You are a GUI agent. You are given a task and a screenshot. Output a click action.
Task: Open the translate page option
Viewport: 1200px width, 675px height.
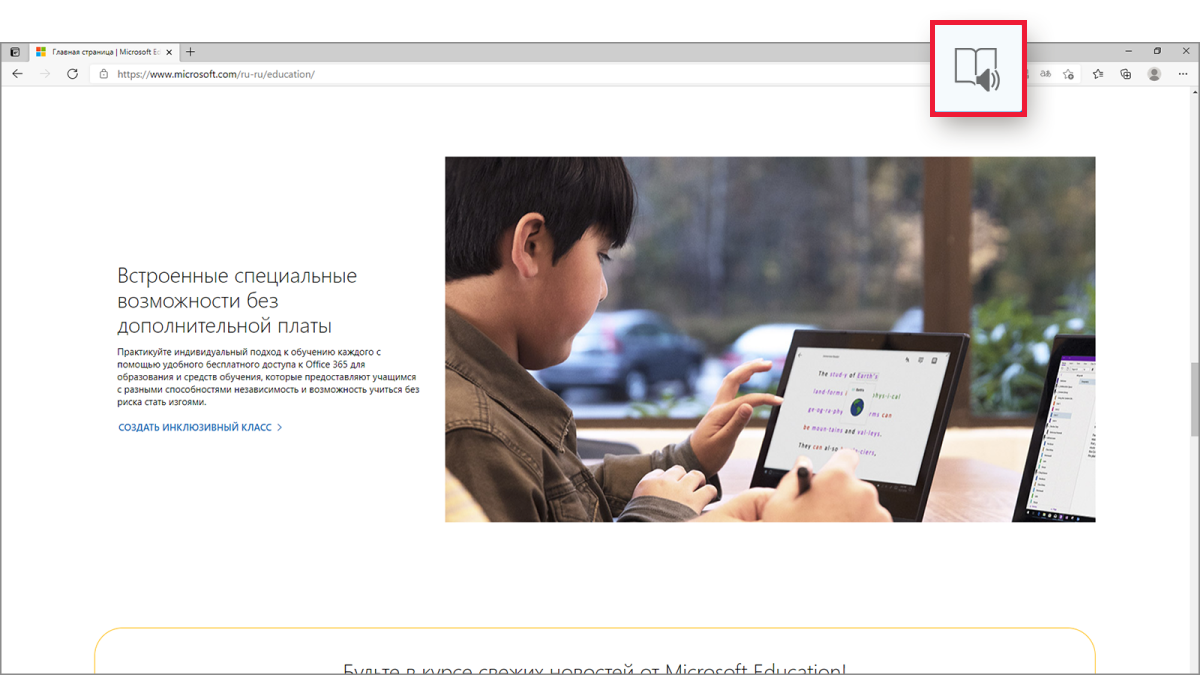1045,74
